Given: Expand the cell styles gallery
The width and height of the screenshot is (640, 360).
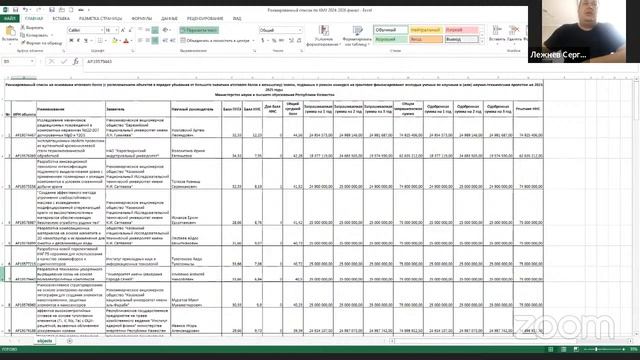Looking at the screenshot, I should [482, 41].
